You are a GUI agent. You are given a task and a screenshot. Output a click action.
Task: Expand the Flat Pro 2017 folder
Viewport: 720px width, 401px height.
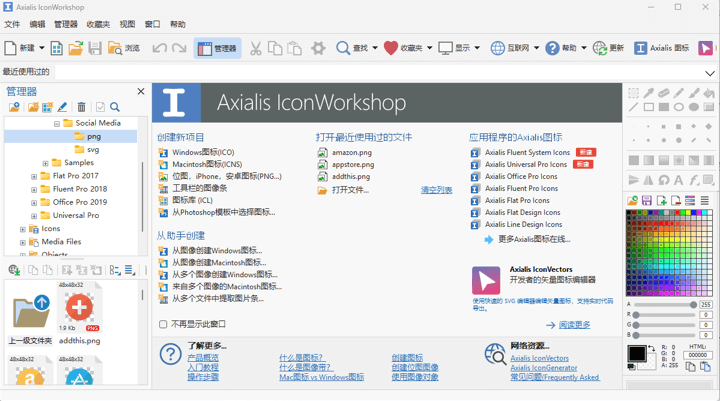pyautogui.click(x=33, y=176)
